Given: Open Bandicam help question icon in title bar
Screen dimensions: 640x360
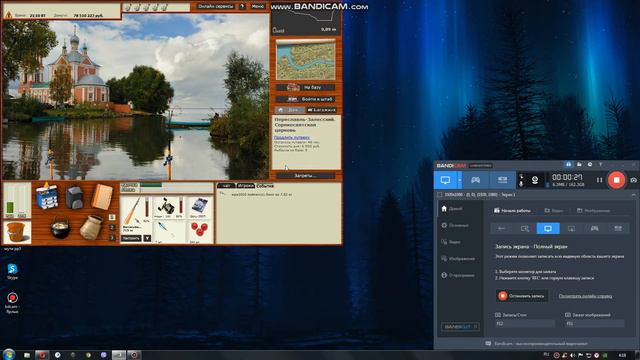Looking at the screenshot, I should (600, 164).
